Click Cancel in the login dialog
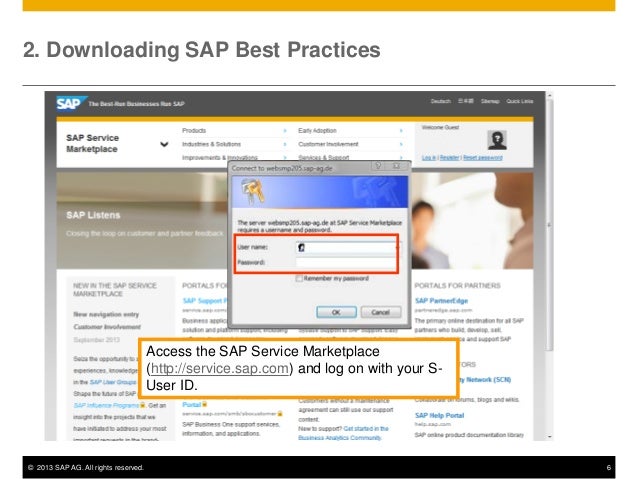This screenshot has height=479, width=638. tap(381, 312)
